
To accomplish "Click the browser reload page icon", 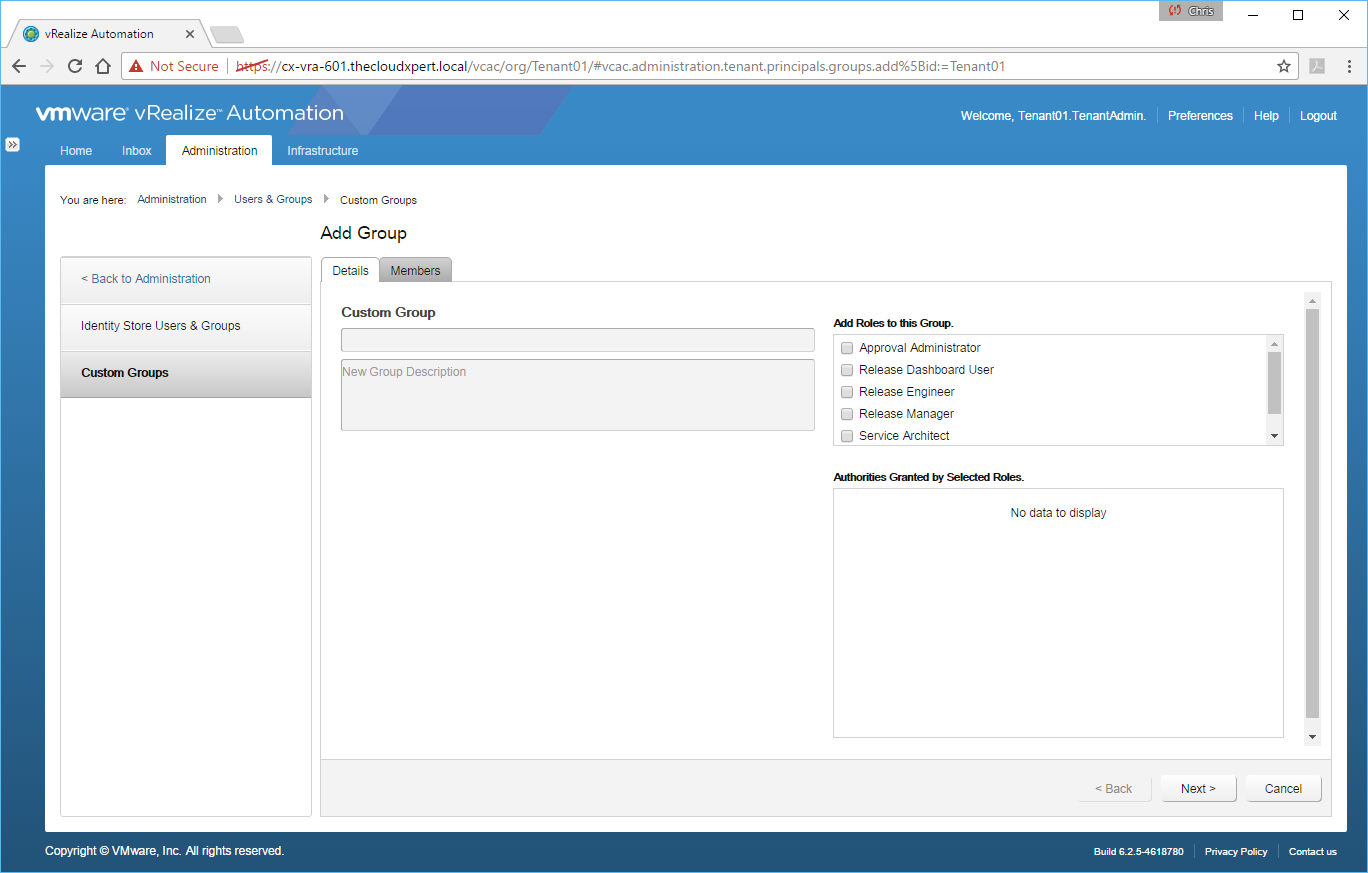I will [75, 66].
